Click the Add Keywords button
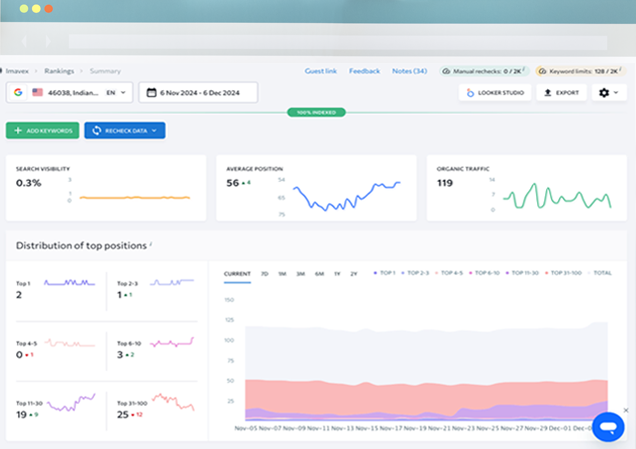The width and height of the screenshot is (636, 449). [x=43, y=130]
